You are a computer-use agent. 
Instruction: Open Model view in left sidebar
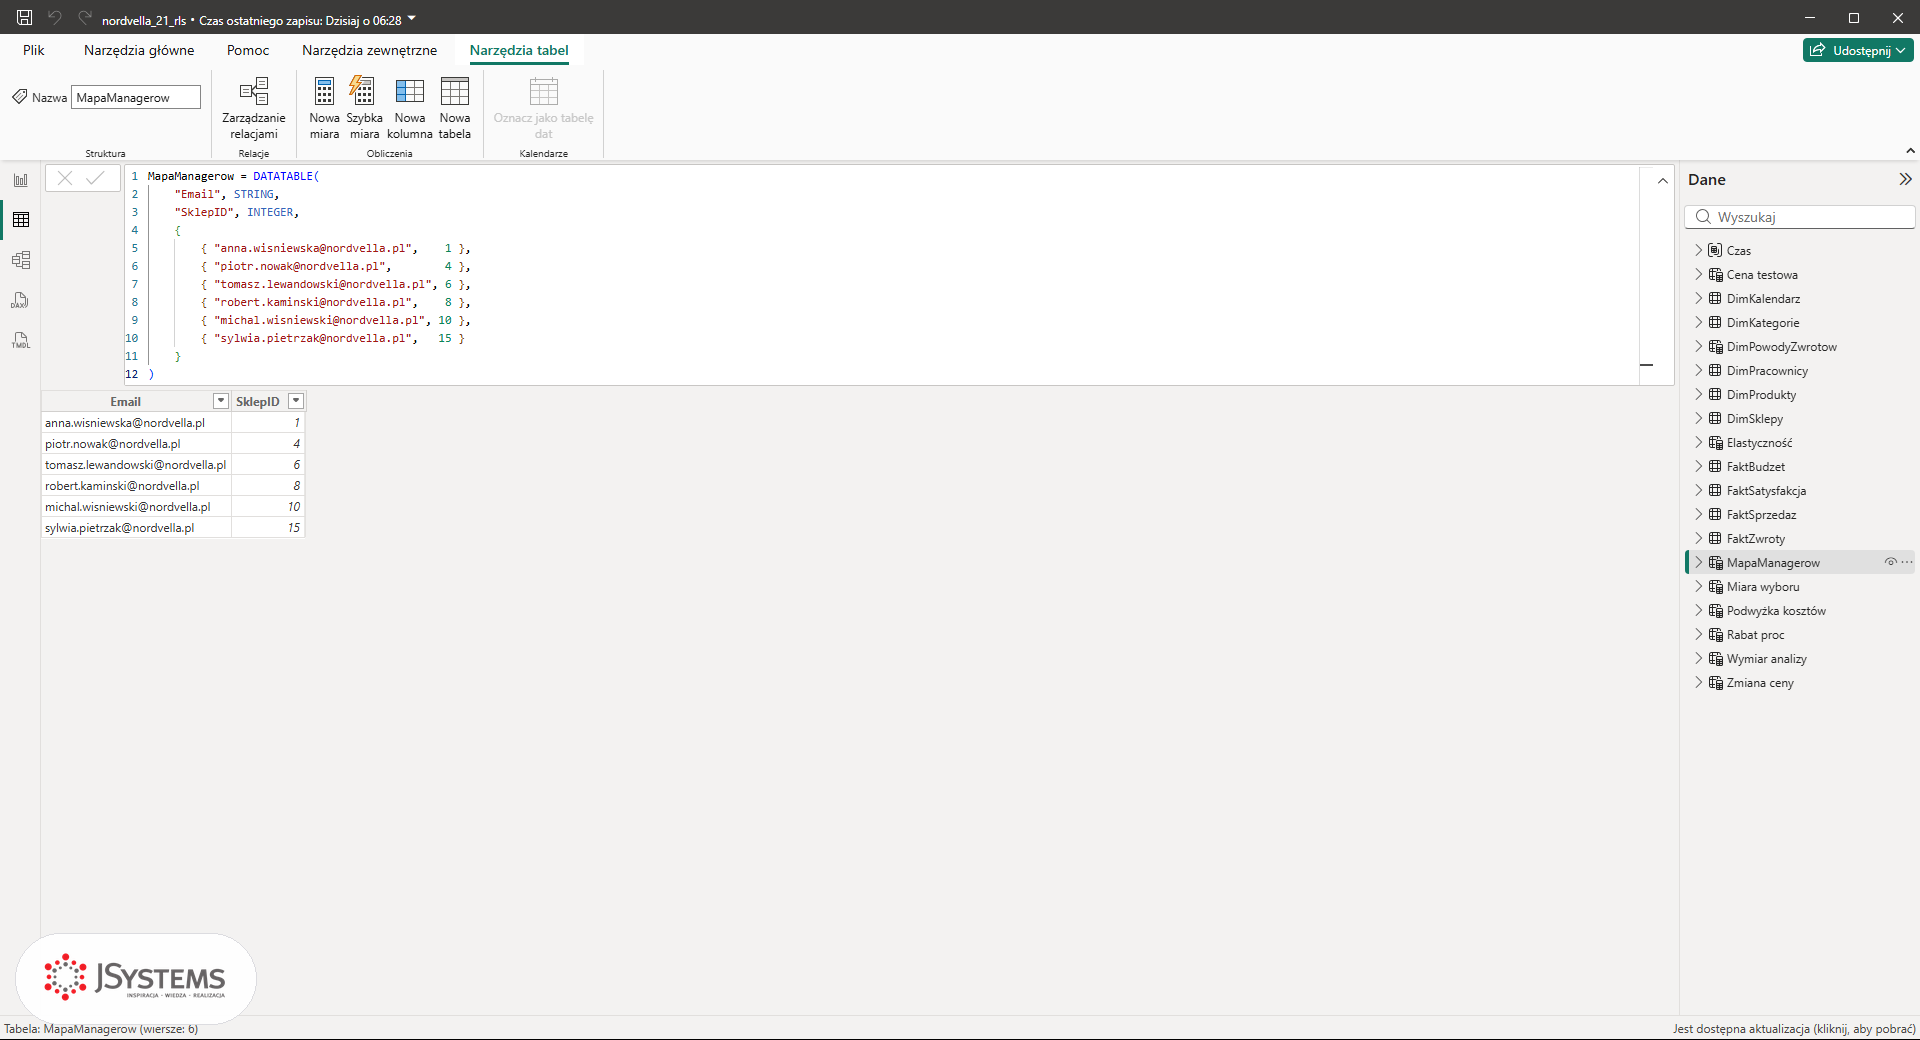[x=21, y=260]
